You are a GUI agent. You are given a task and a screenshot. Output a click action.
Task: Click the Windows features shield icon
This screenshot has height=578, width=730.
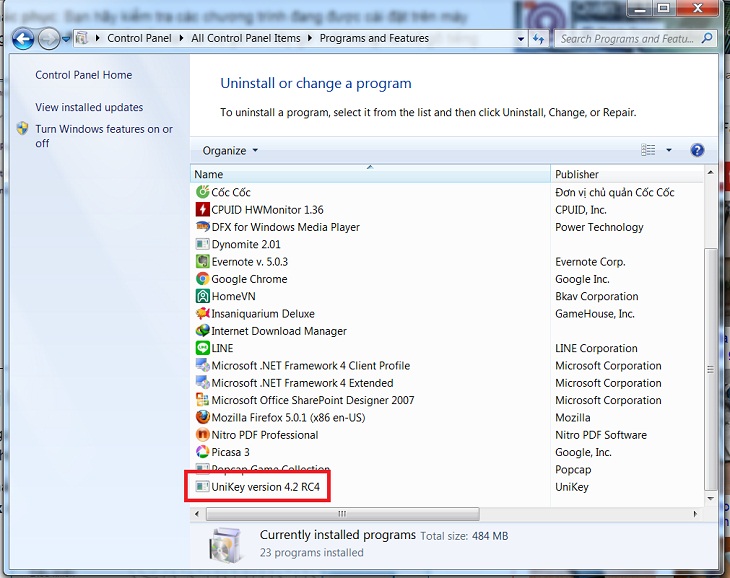[x=22, y=128]
